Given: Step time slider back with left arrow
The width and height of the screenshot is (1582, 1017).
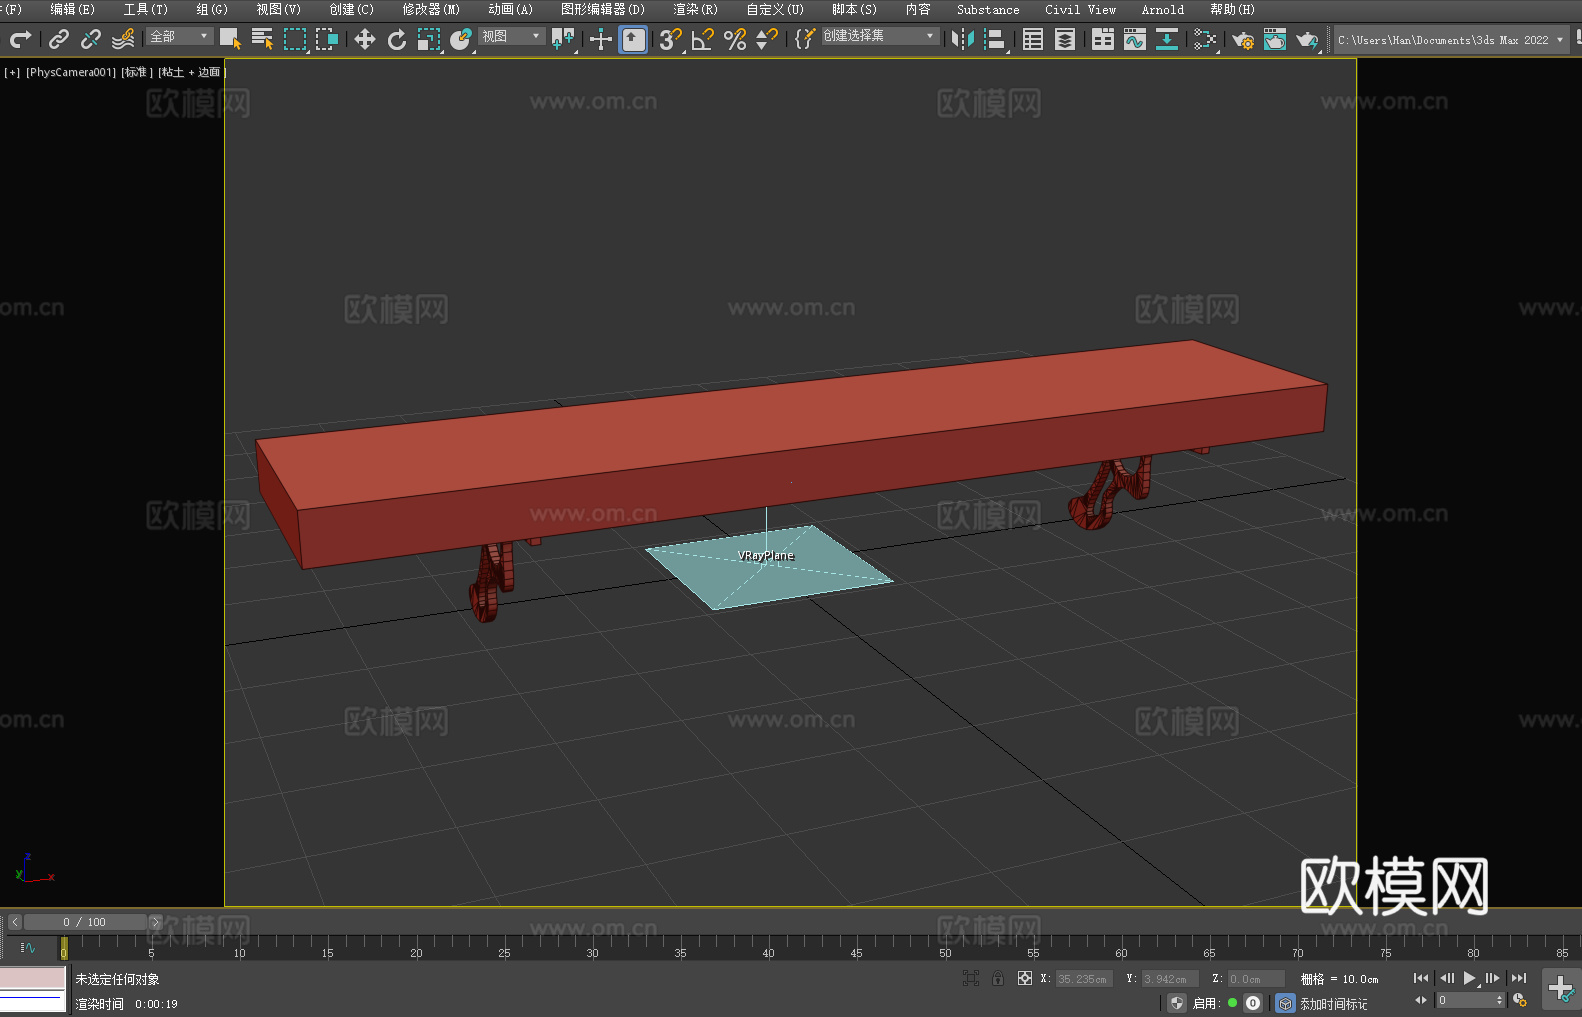Looking at the screenshot, I should [14, 922].
